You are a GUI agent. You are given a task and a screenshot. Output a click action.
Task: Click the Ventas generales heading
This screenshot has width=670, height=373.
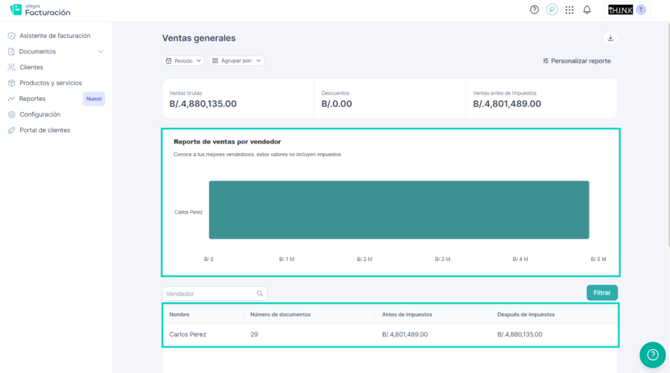click(x=199, y=38)
